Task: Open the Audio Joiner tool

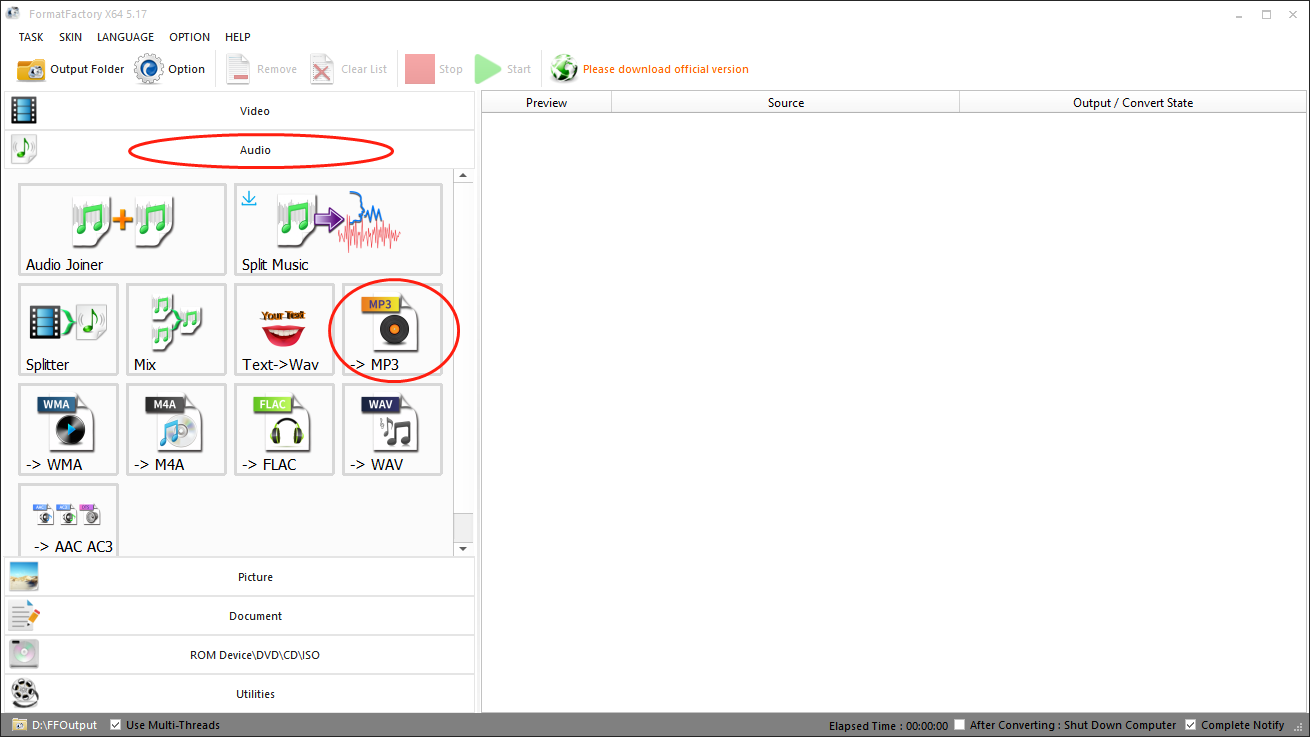Action: coord(122,229)
